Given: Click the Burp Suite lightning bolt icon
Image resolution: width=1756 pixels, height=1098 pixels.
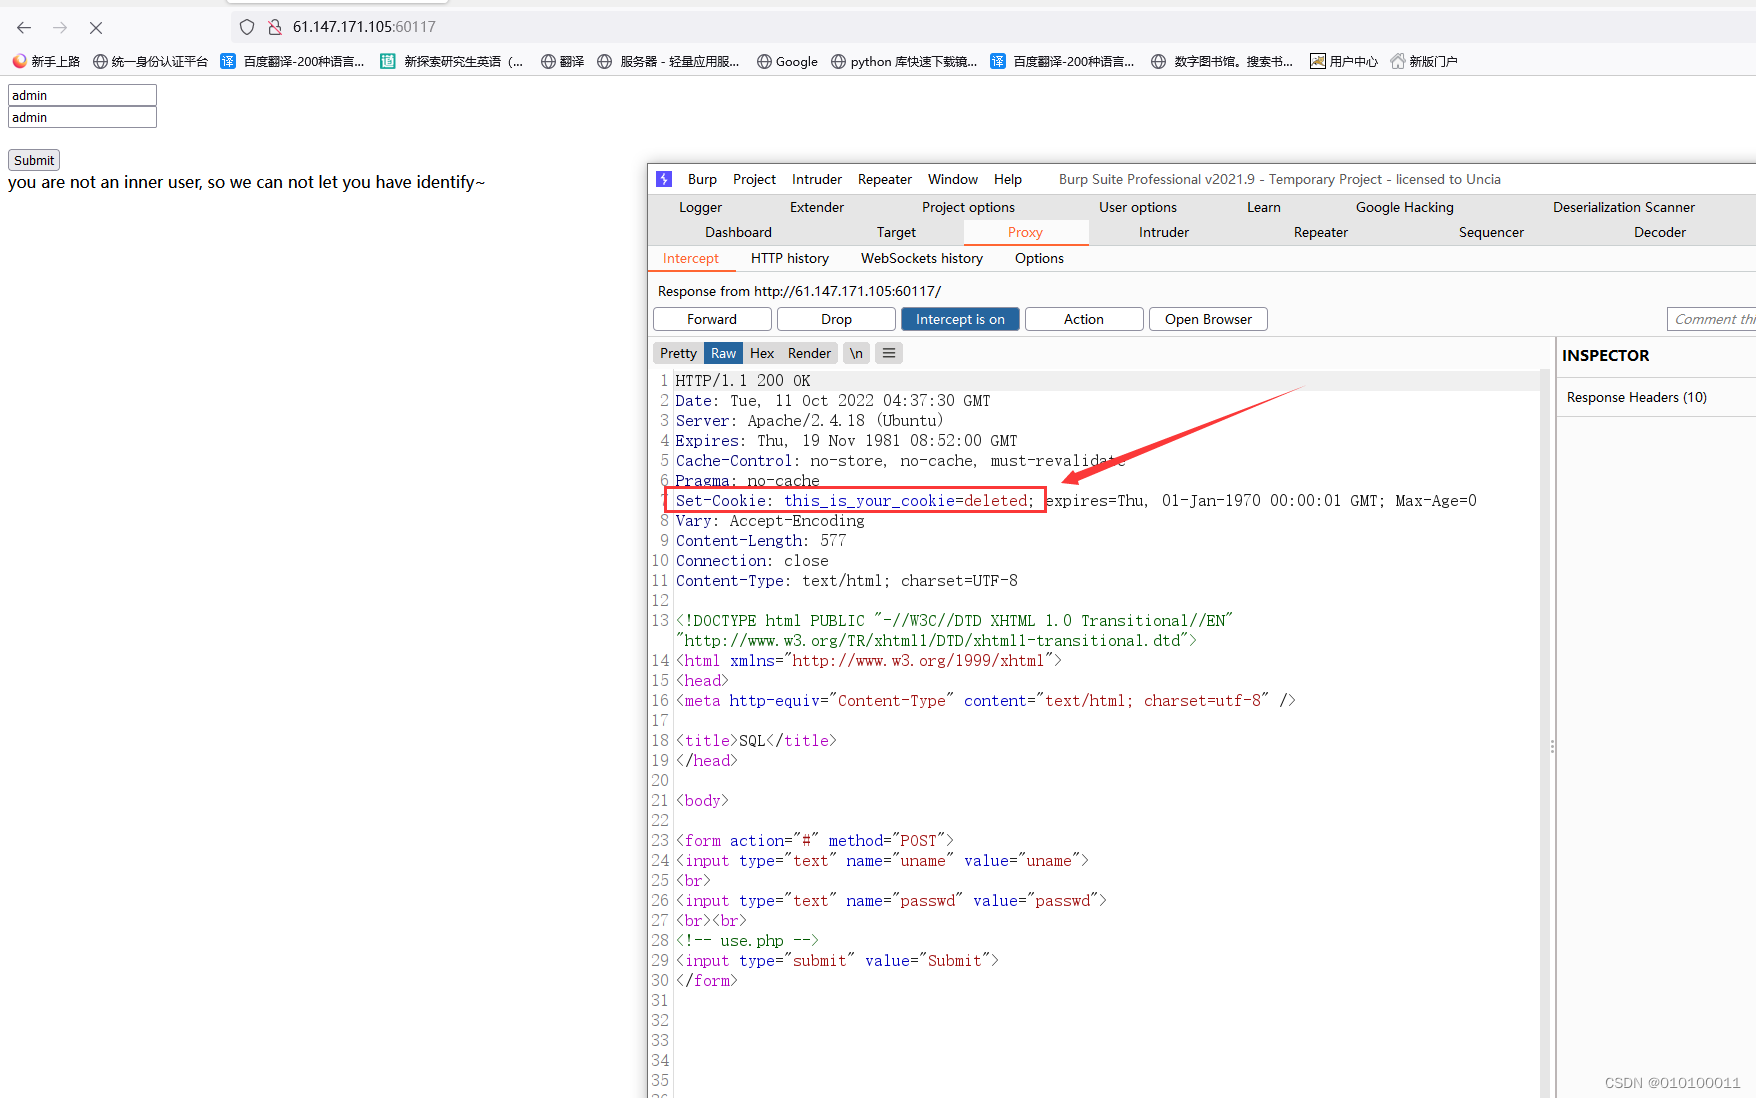Looking at the screenshot, I should point(664,179).
